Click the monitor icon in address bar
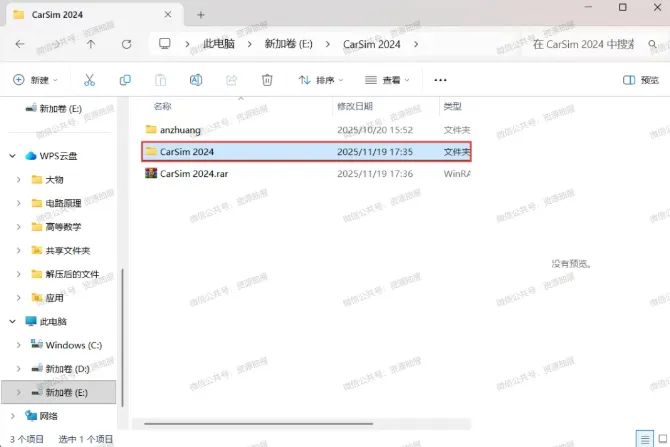Screen dimensions: 670x447 point(165,44)
